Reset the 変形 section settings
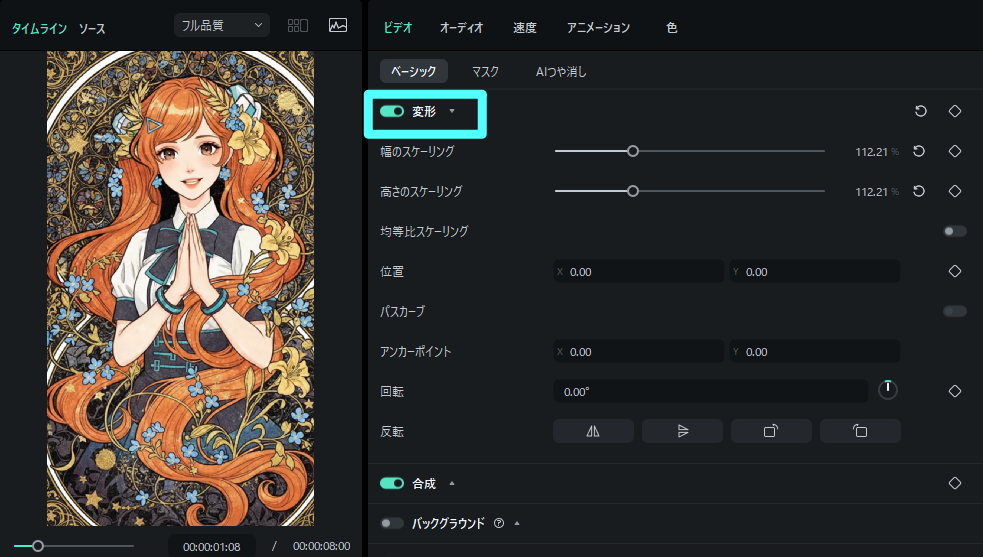This screenshot has width=983, height=557. point(920,111)
